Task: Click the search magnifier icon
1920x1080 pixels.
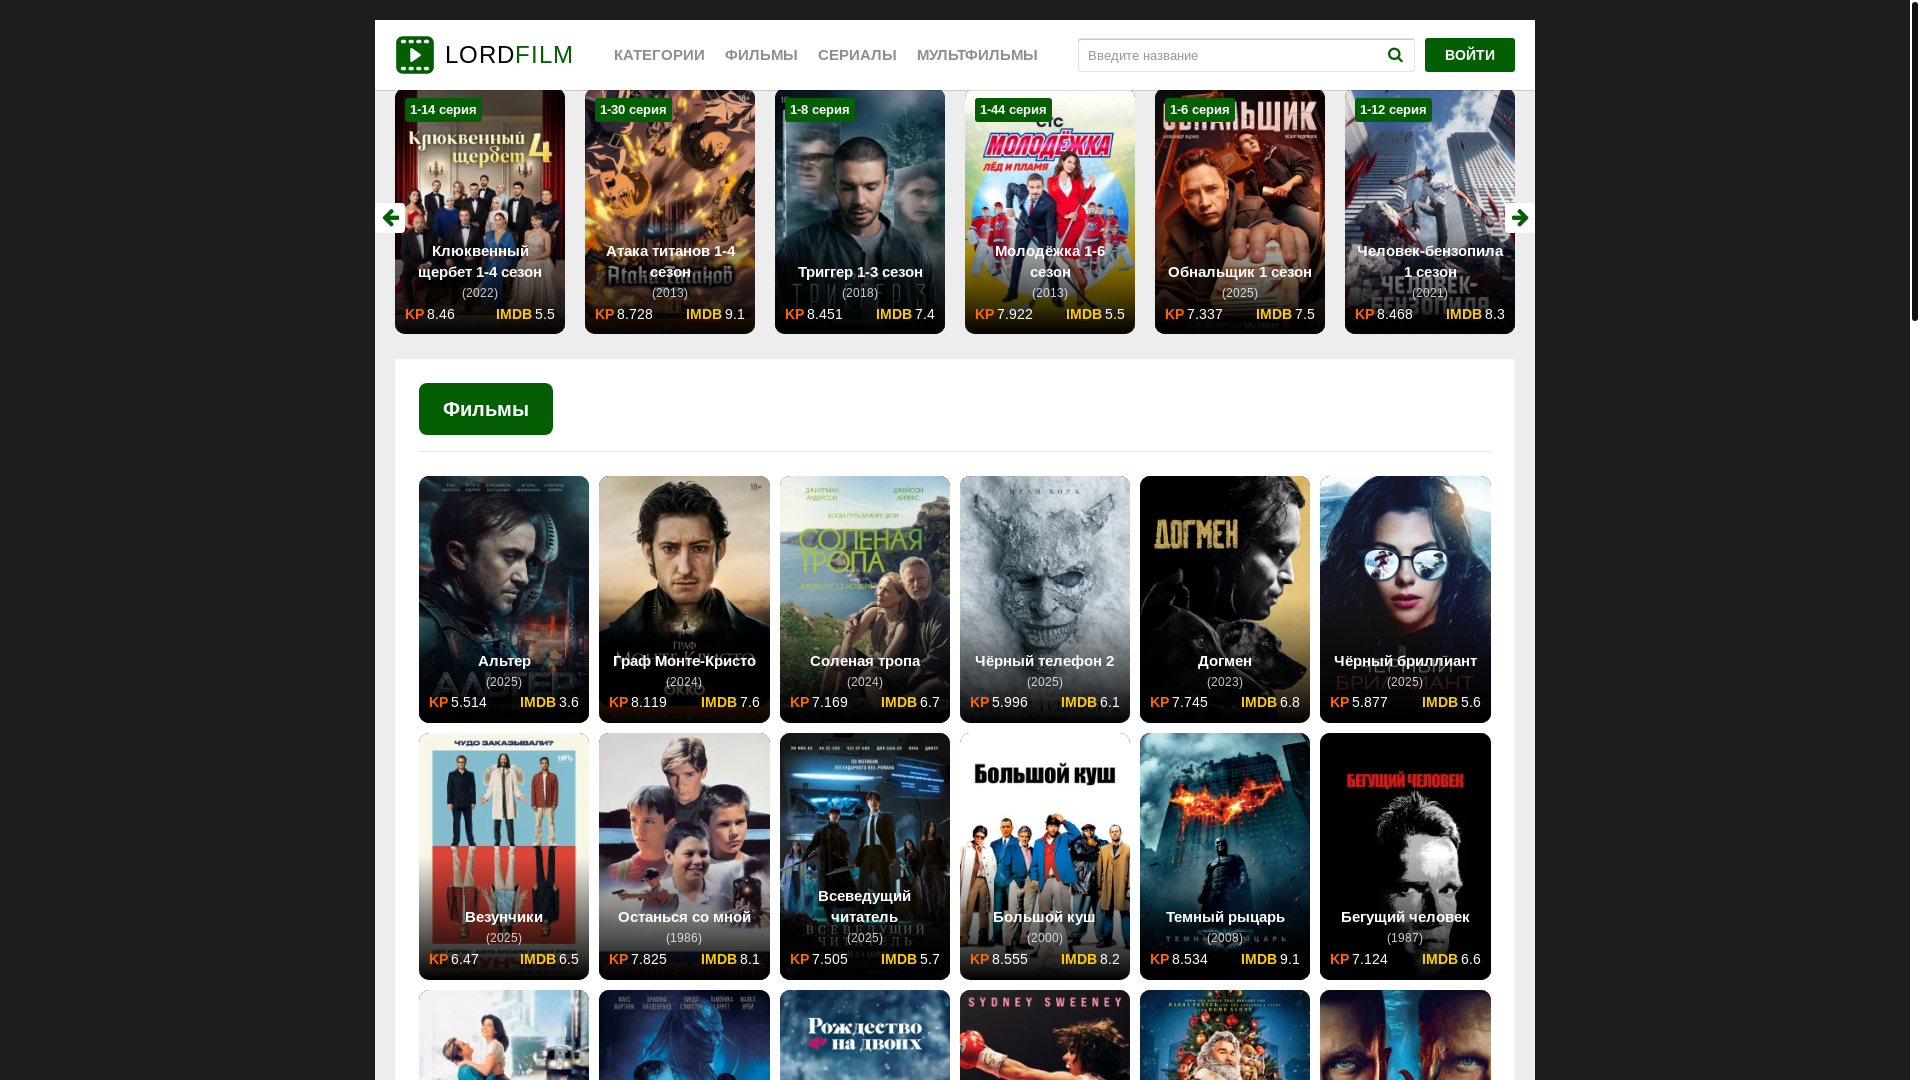Action: 1395,55
